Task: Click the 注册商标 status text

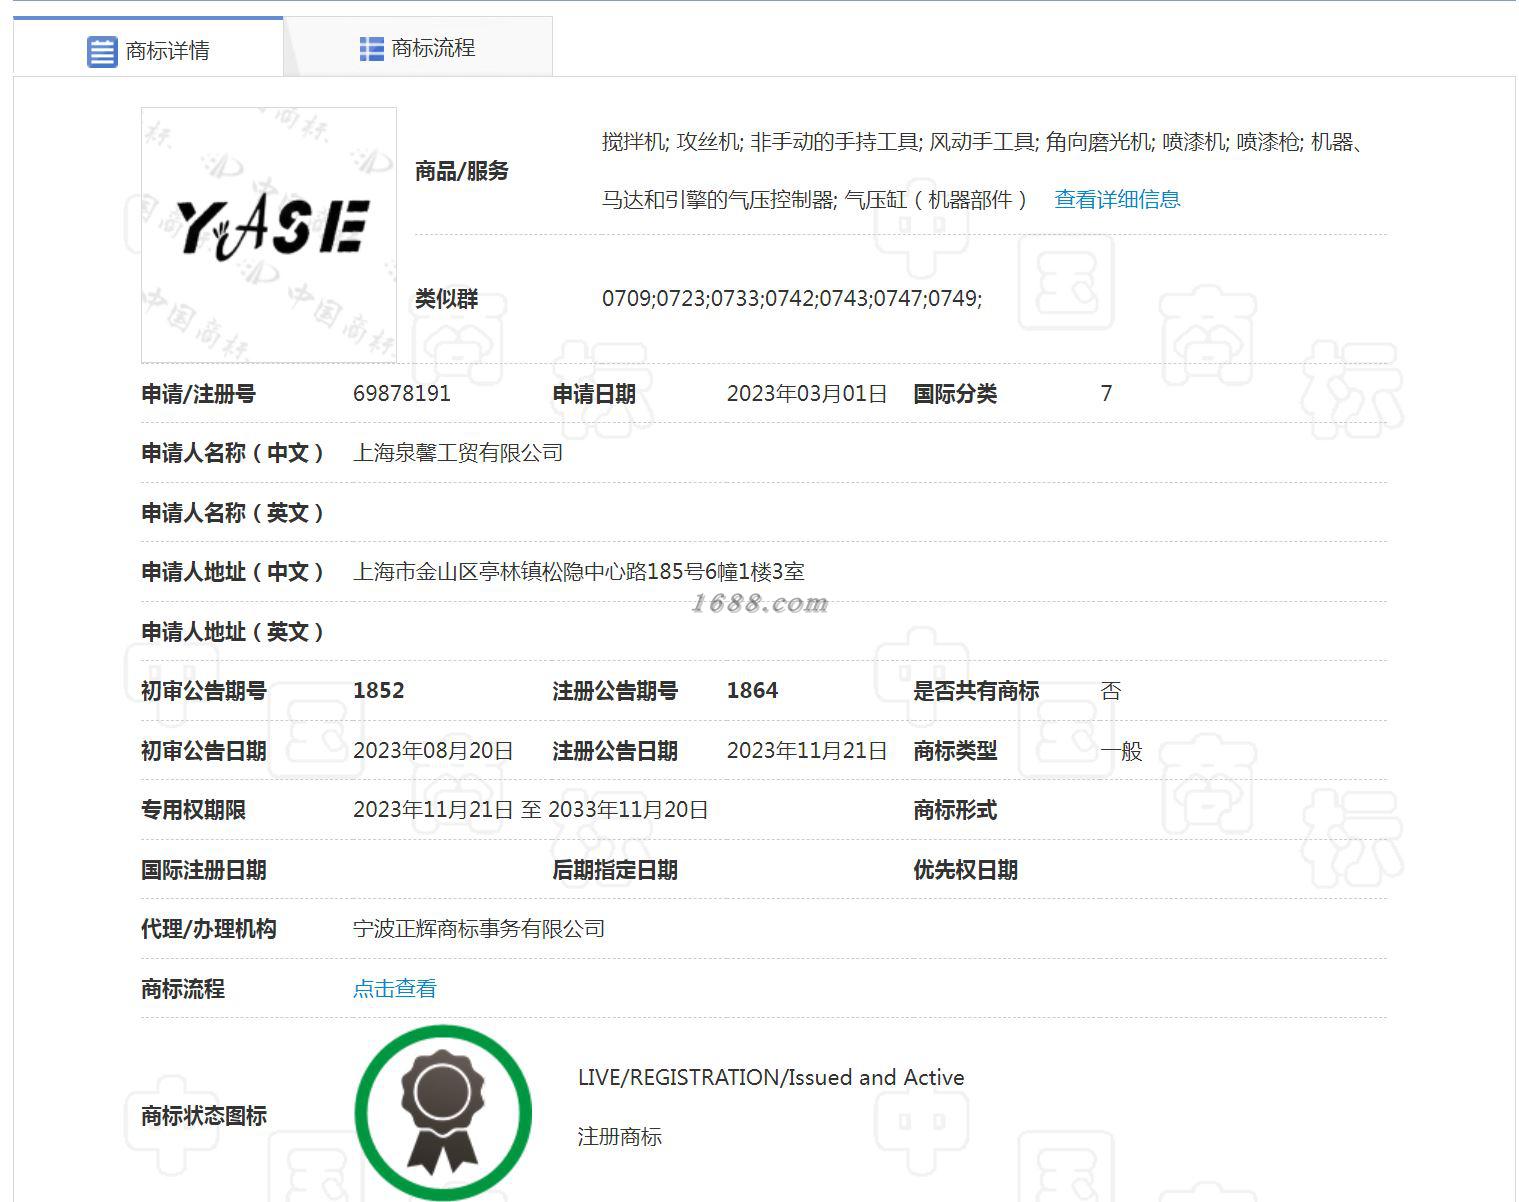Action: click(x=620, y=1137)
